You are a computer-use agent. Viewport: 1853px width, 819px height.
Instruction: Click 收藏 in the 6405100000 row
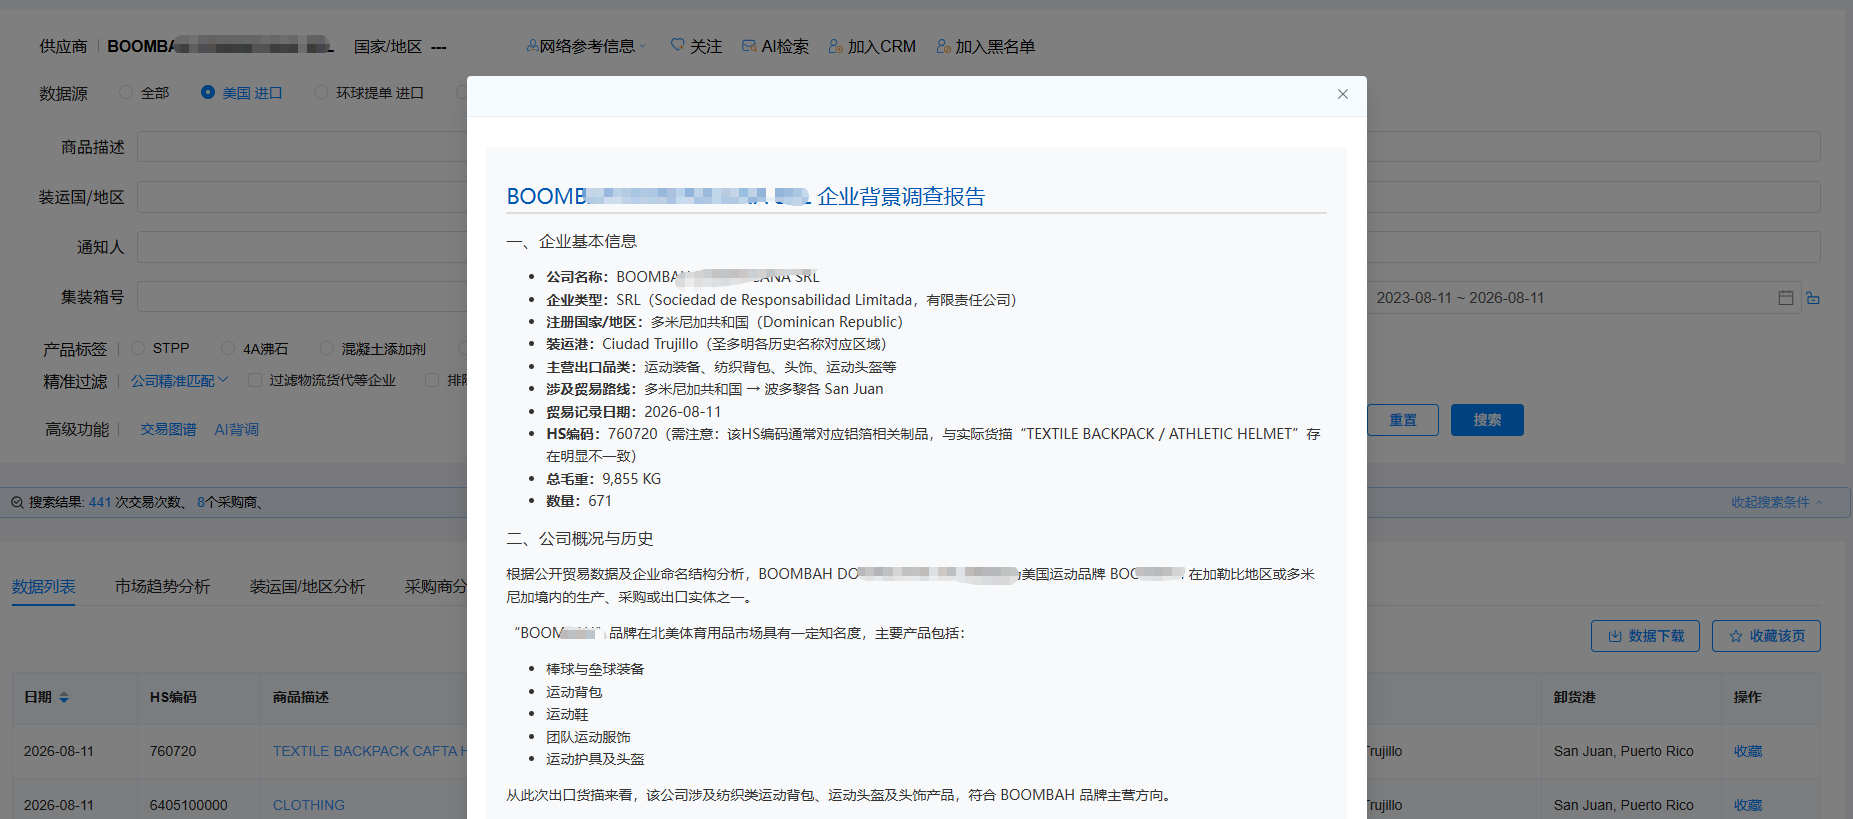click(1748, 805)
